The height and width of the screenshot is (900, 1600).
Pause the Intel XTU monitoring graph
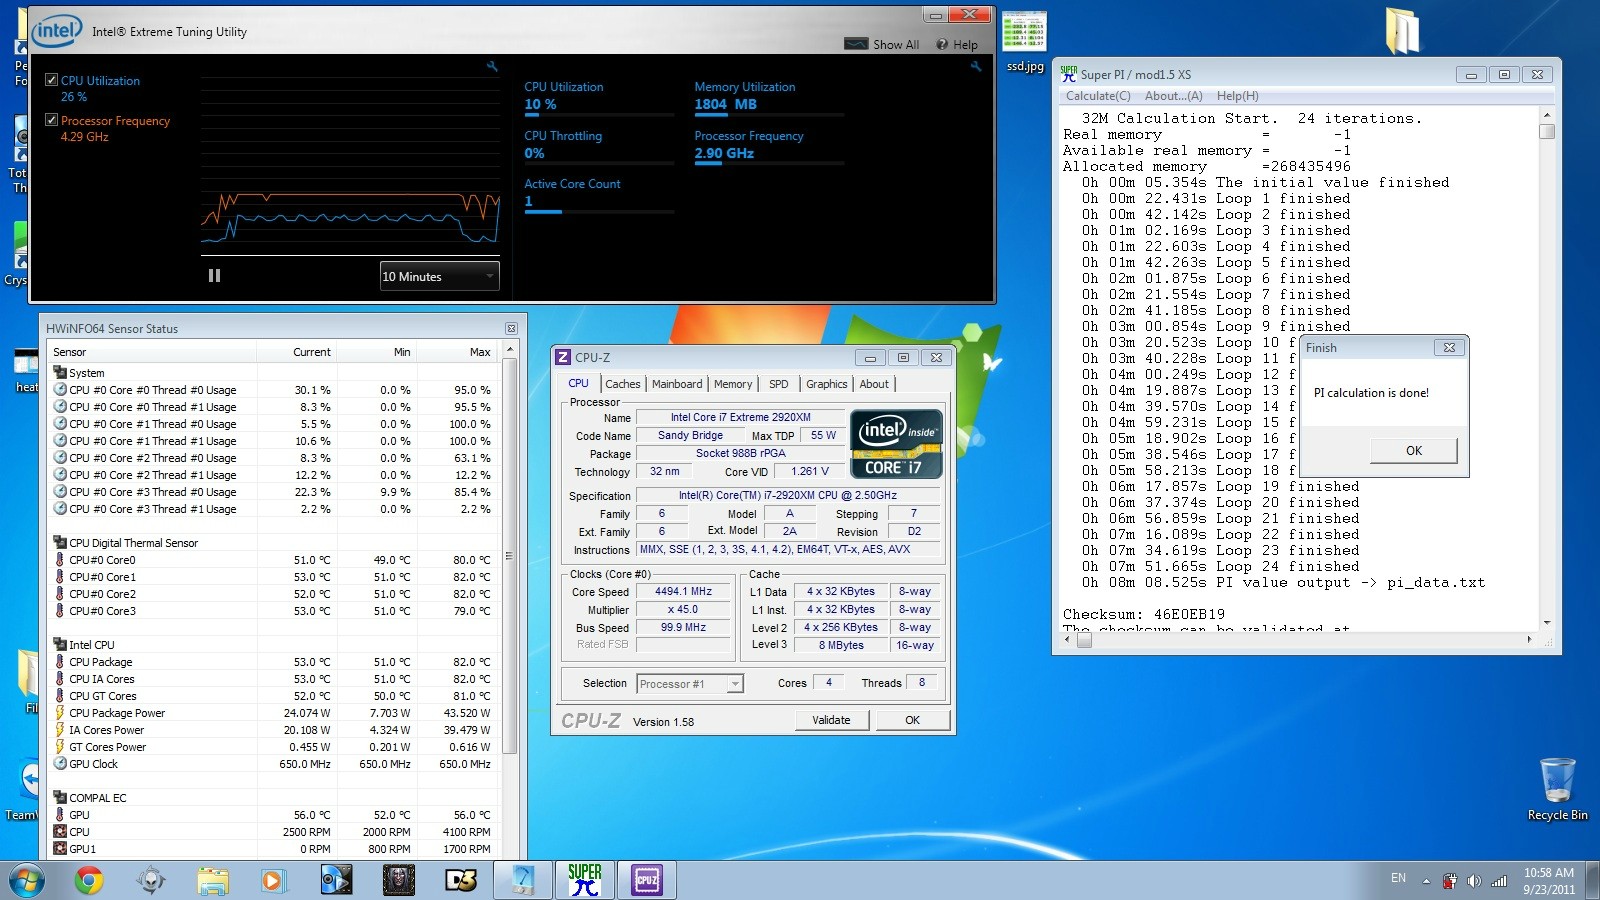pyautogui.click(x=214, y=276)
